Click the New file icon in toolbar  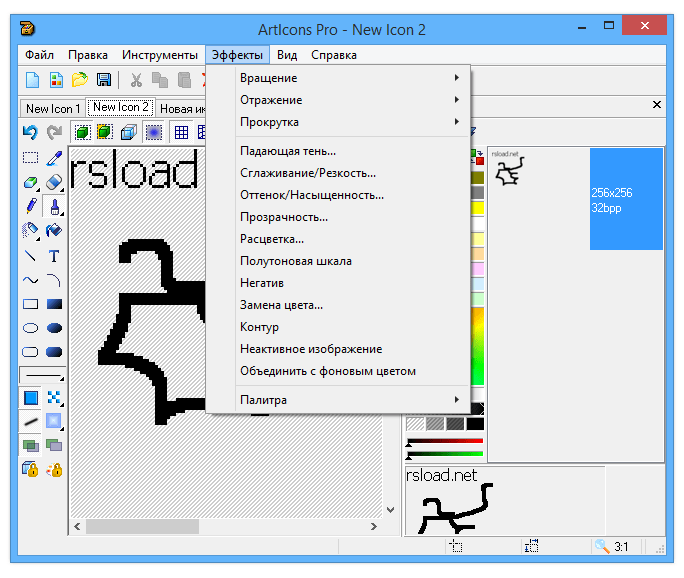[33, 80]
